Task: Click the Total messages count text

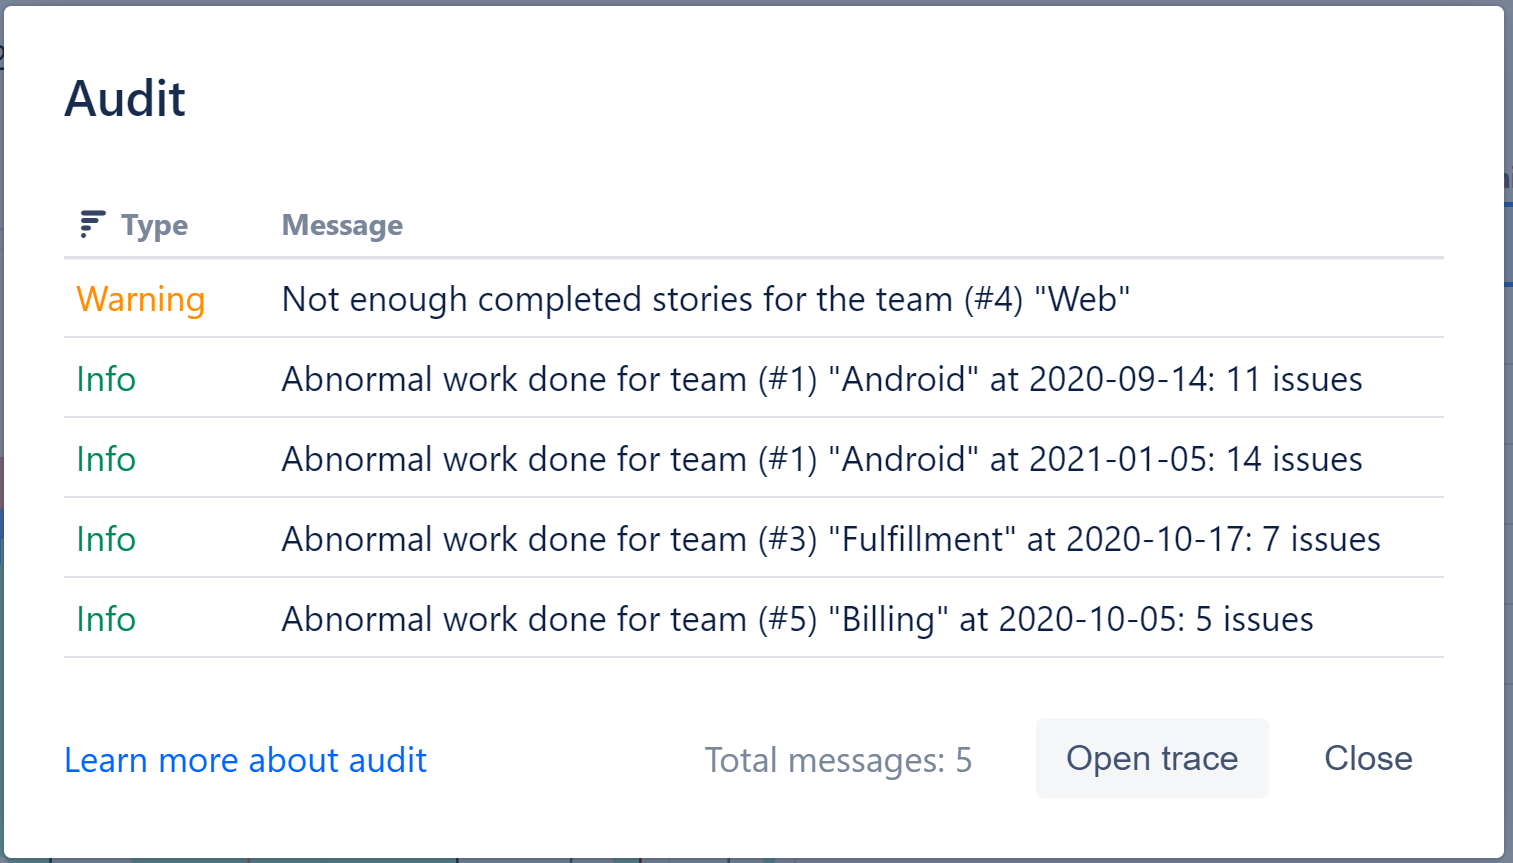Action: 839,759
